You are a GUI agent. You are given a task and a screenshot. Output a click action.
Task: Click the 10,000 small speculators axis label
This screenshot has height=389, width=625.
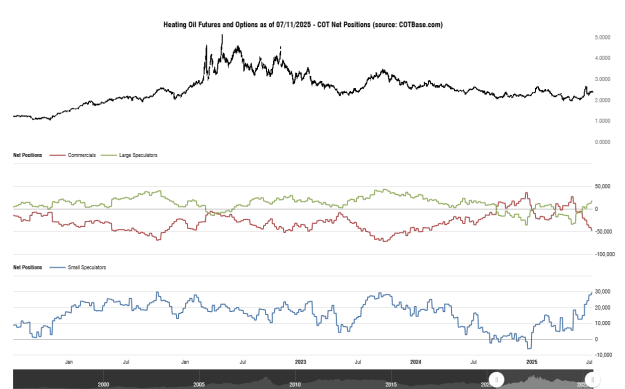[602, 323]
